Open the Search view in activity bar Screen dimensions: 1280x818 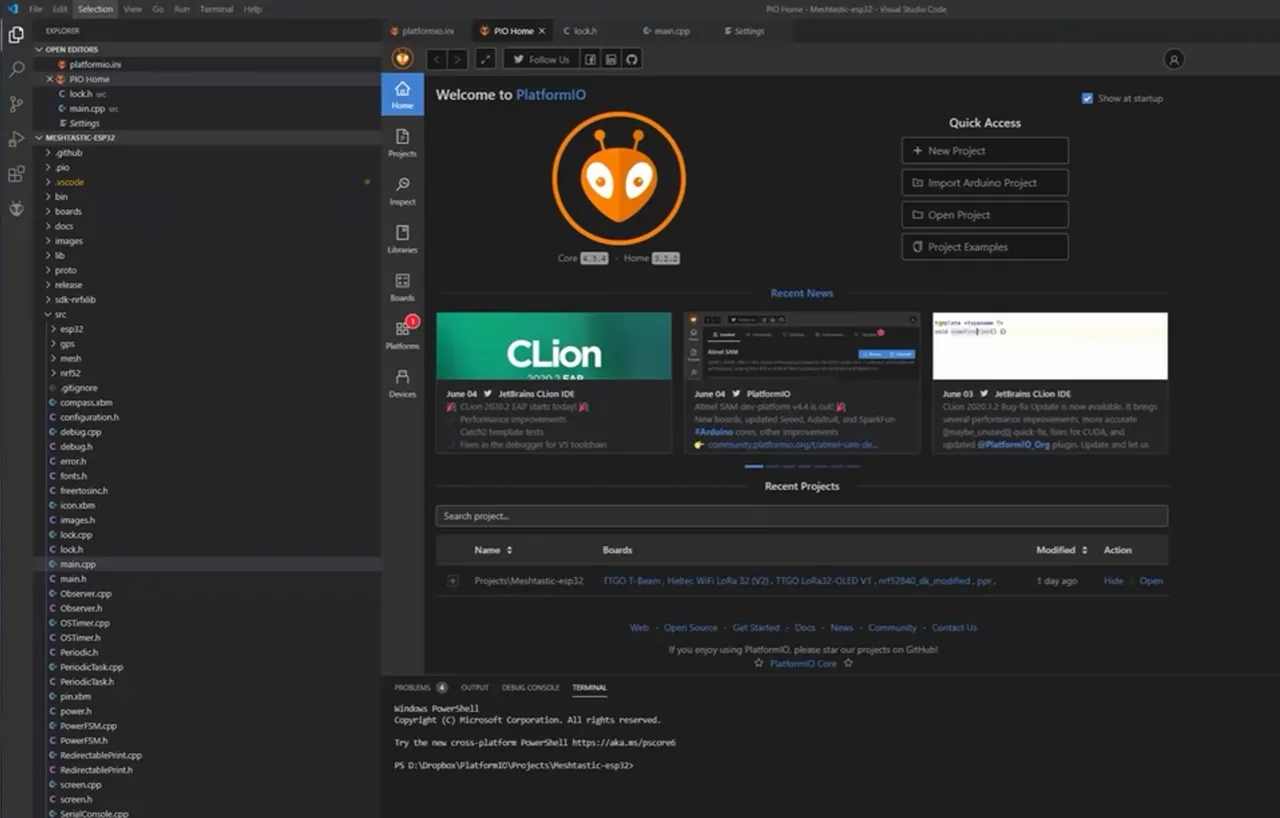[x=16, y=69]
